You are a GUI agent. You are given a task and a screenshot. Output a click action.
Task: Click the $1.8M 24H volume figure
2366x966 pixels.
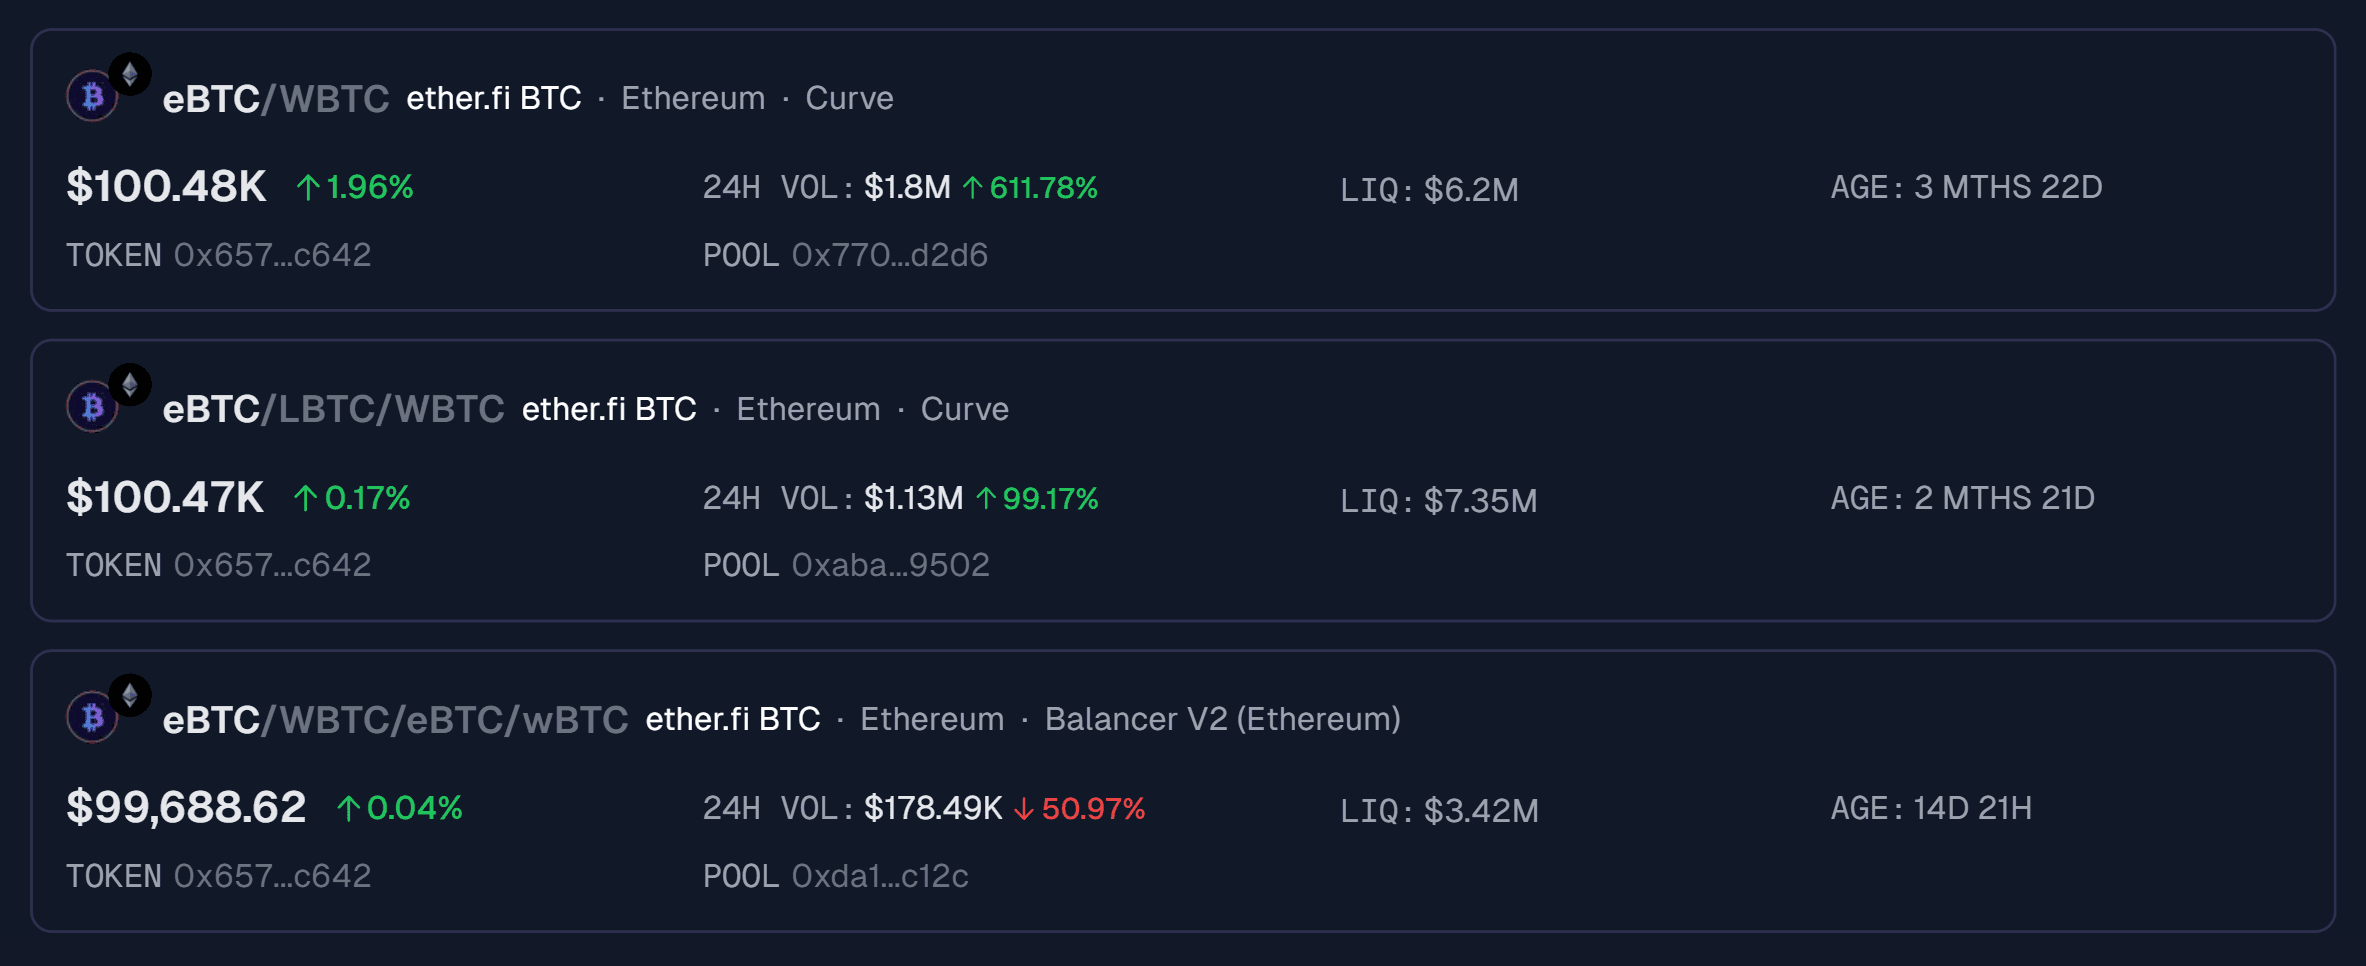click(x=907, y=187)
